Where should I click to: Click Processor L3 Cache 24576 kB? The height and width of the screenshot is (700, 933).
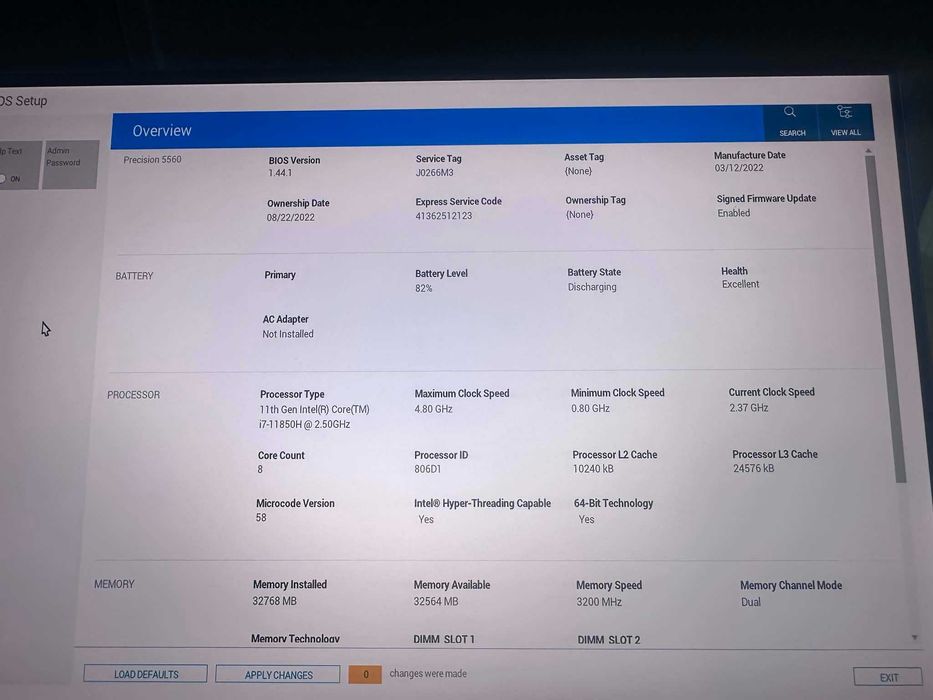pos(753,468)
